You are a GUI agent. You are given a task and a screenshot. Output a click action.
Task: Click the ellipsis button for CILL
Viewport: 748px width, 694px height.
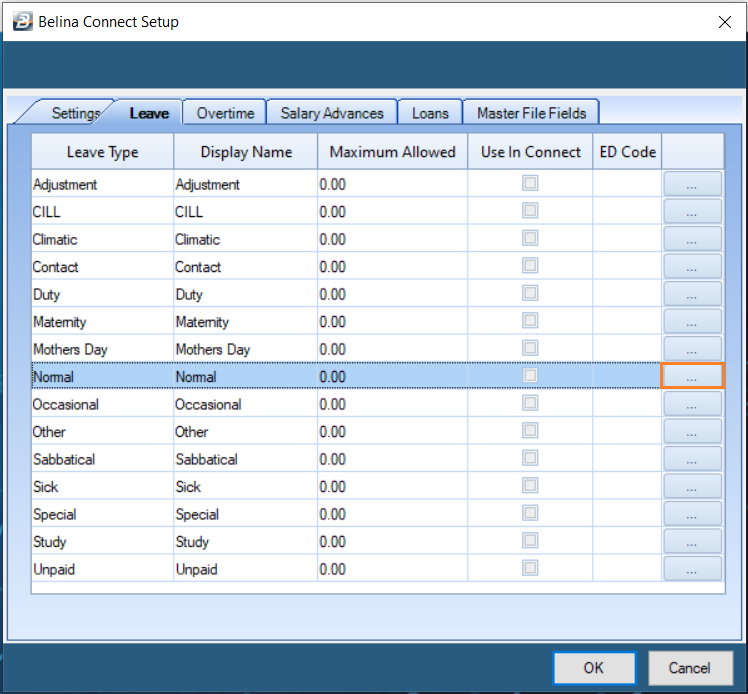pyautogui.click(x=692, y=211)
